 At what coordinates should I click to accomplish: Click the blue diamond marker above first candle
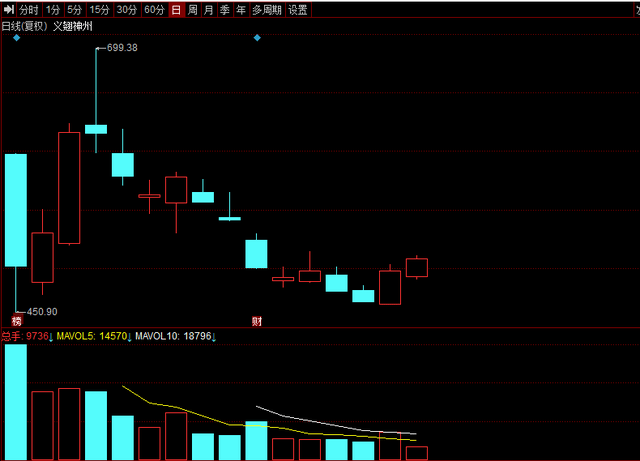[x=16, y=38]
